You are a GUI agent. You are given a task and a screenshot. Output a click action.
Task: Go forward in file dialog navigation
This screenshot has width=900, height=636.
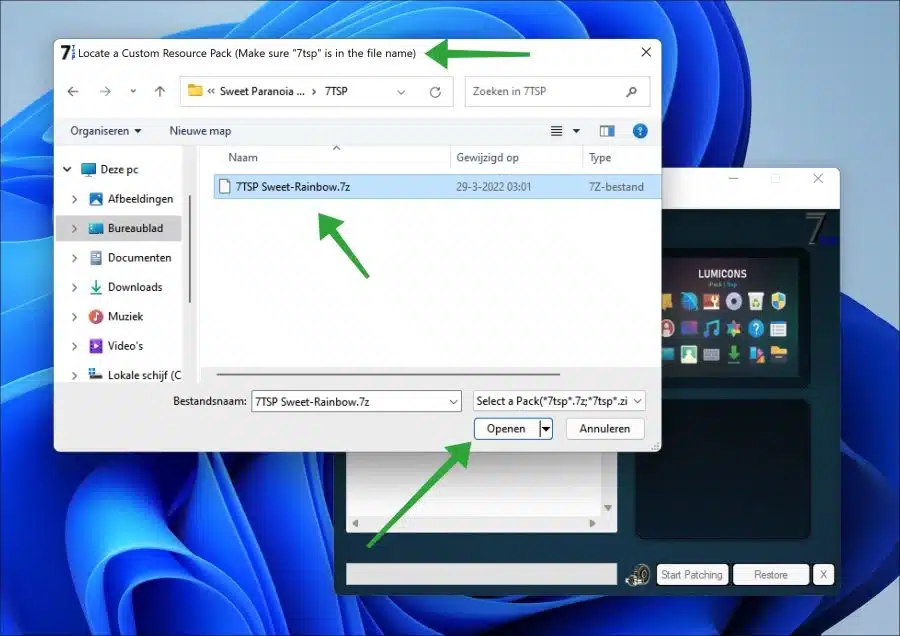click(105, 91)
